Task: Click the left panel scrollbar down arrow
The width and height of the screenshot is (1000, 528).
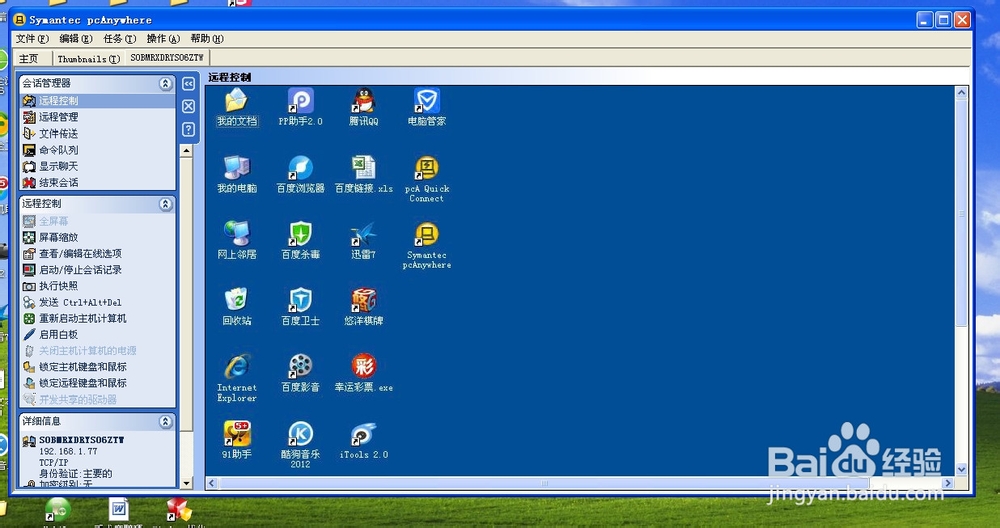Action: [x=186, y=483]
